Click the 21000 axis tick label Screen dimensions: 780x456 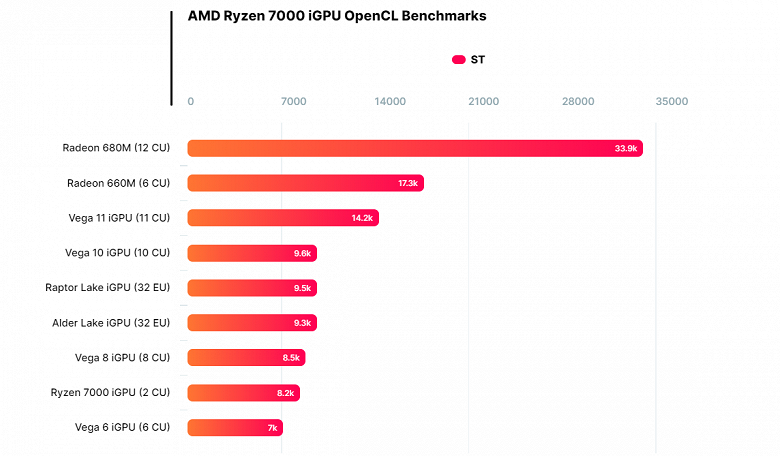click(483, 101)
